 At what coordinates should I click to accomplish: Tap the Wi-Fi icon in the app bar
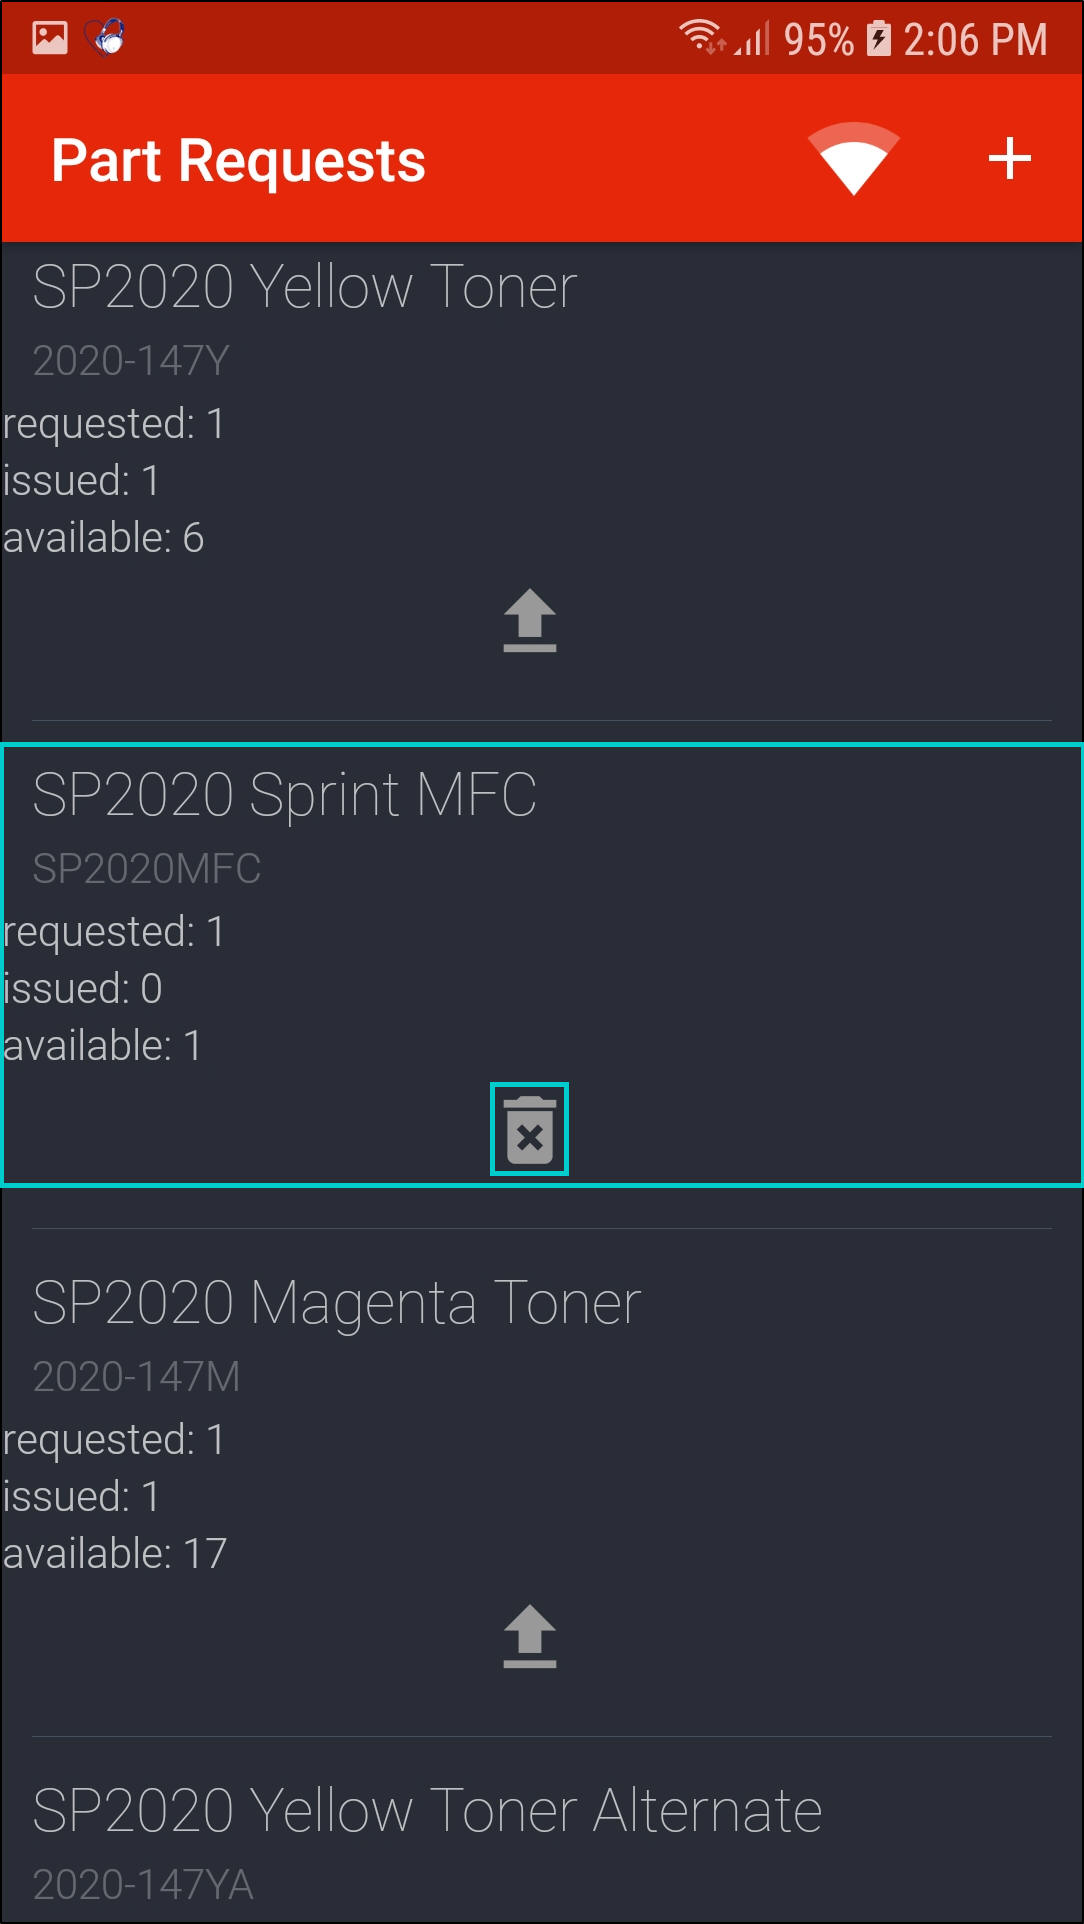coord(853,159)
